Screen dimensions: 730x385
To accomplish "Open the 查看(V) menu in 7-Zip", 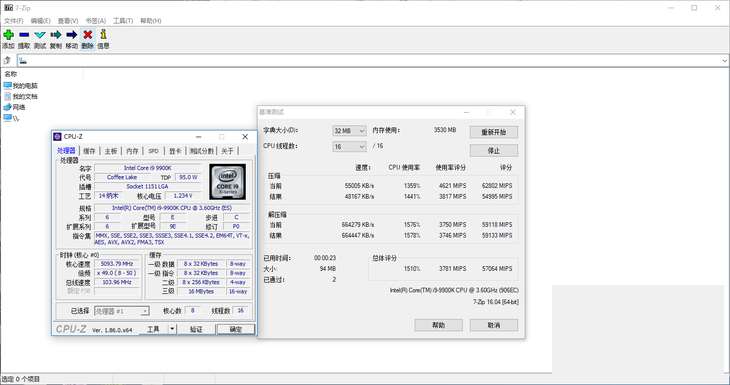I will 68,21.
